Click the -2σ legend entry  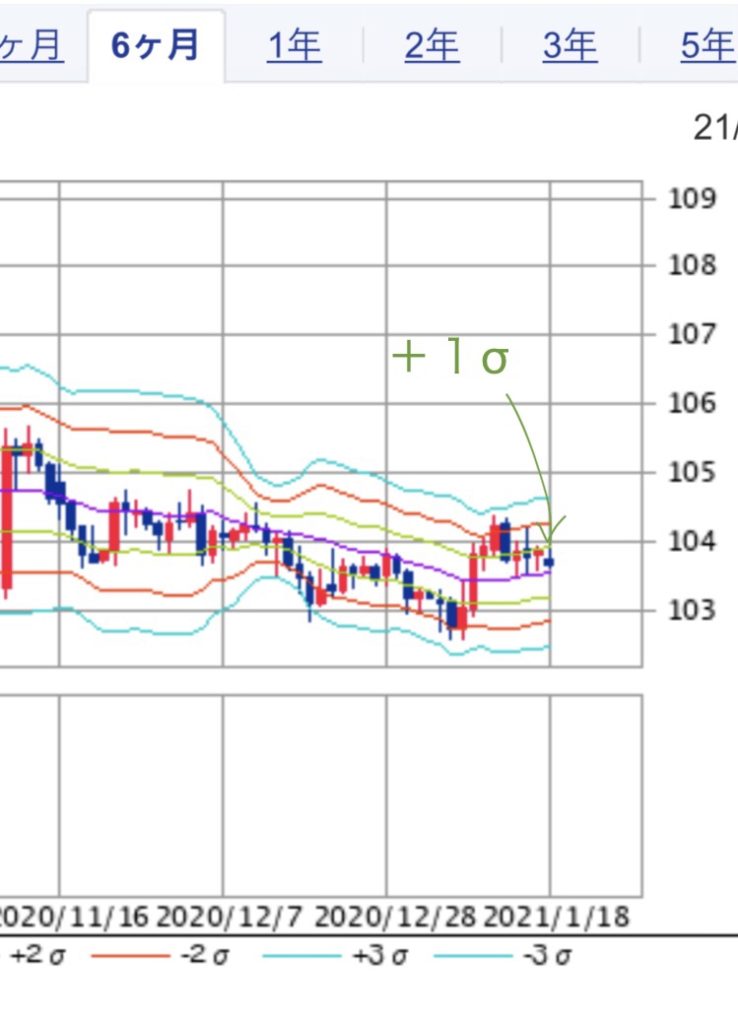(160, 956)
